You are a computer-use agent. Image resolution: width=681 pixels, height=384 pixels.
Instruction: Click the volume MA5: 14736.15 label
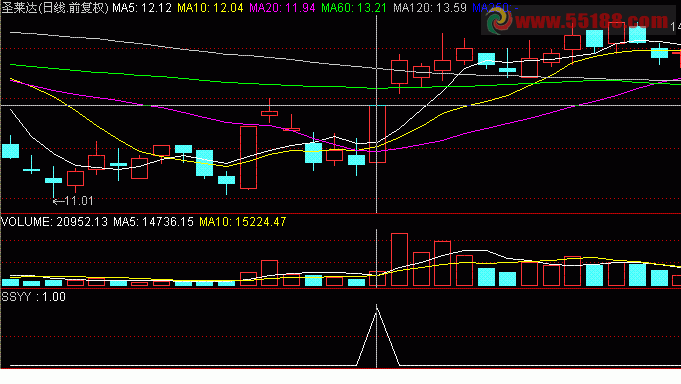(x=153, y=222)
